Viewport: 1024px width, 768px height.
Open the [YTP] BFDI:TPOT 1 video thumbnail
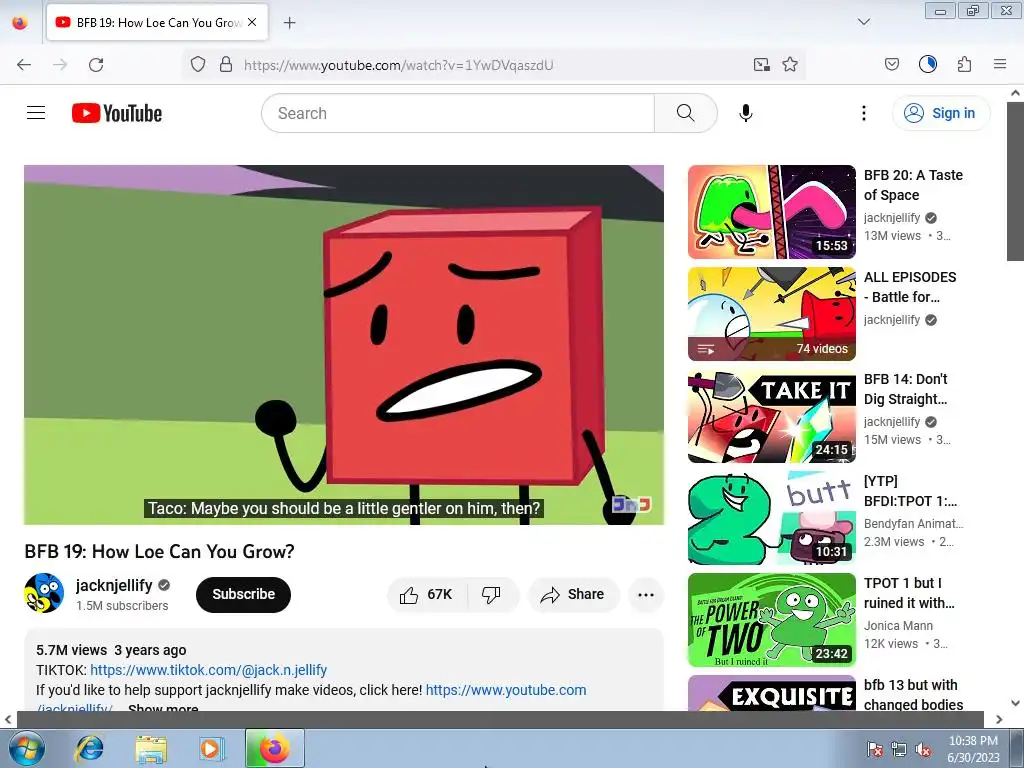pos(772,518)
